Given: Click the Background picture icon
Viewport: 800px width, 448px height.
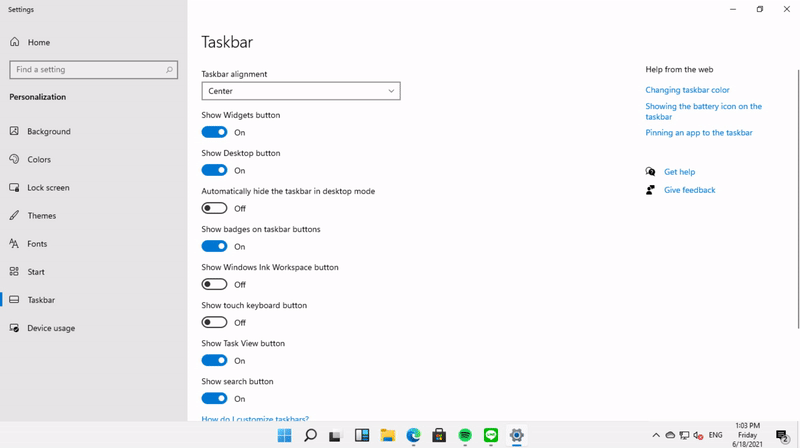Looking at the screenshot, I should 14,131.
